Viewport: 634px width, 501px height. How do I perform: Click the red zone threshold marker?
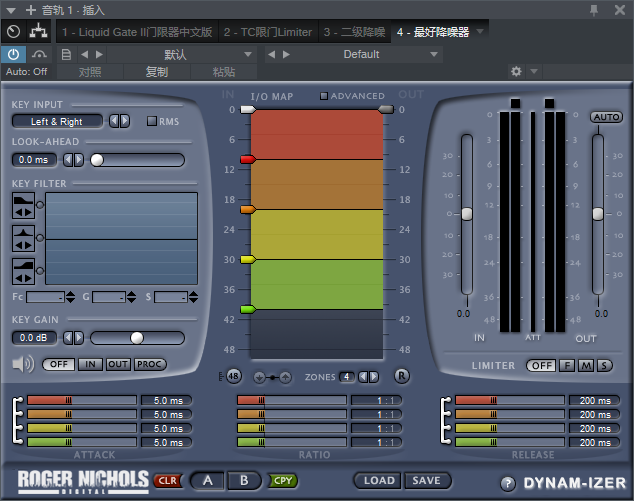pos(248,159)
